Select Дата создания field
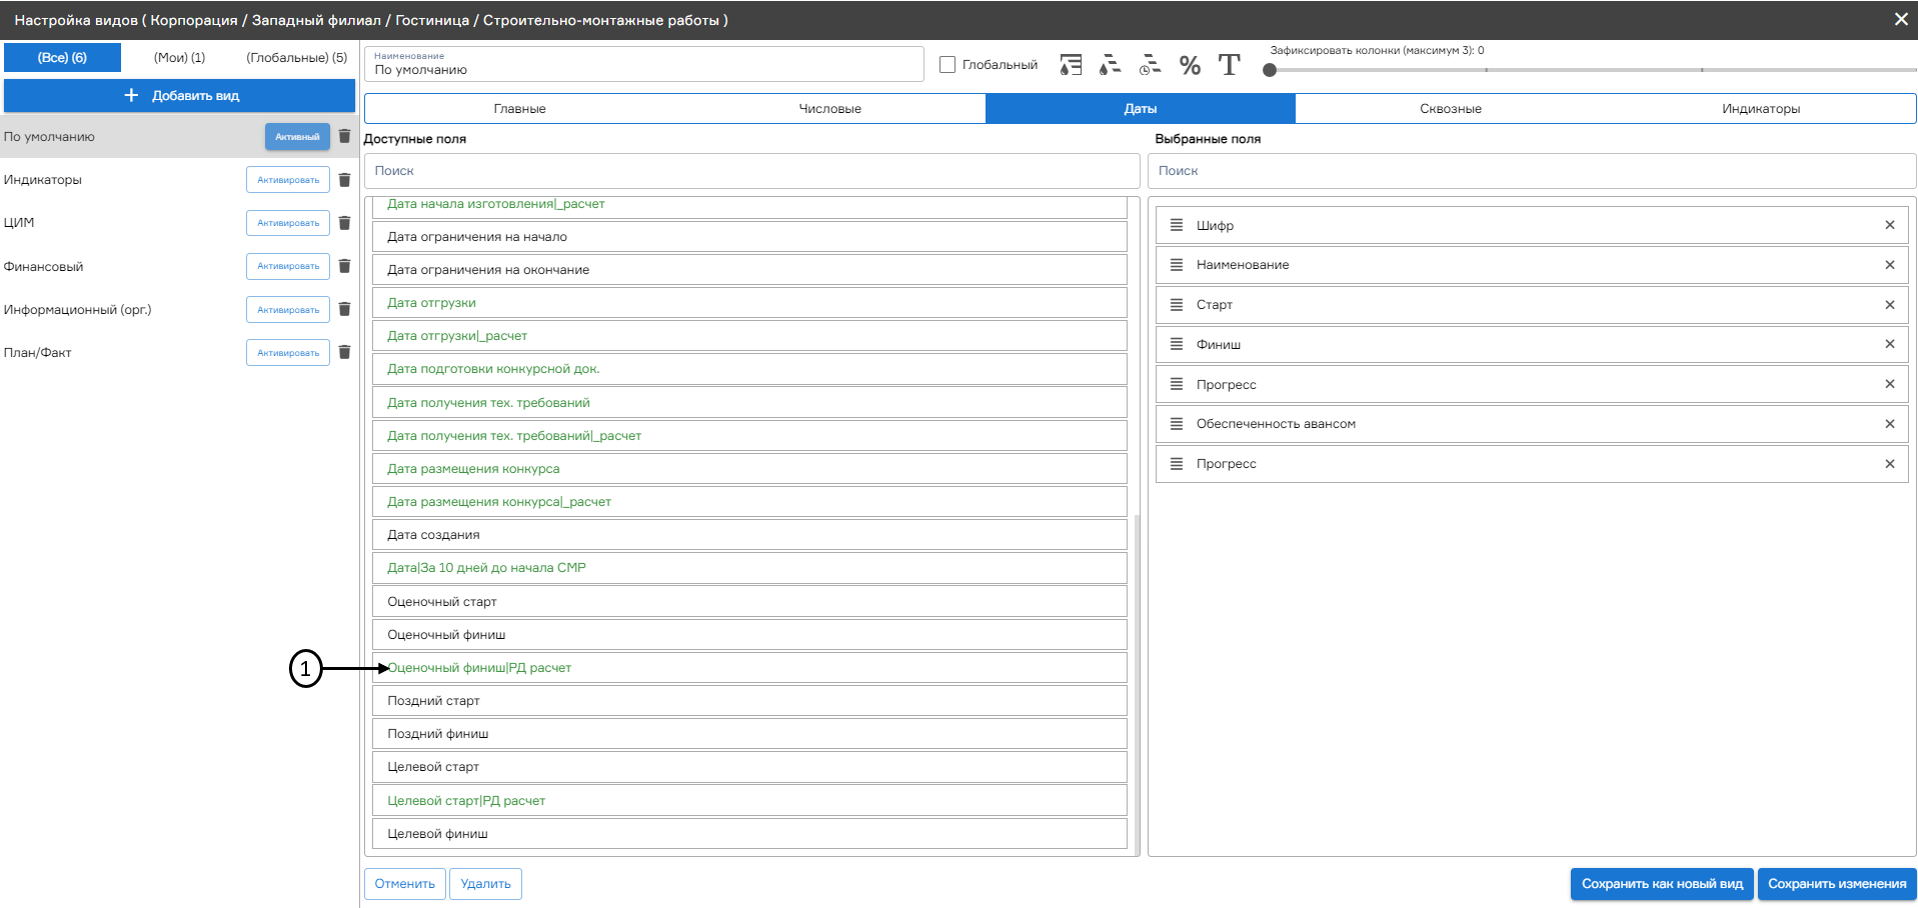This screenshot has height=908, width=1918. pos(750,535)
